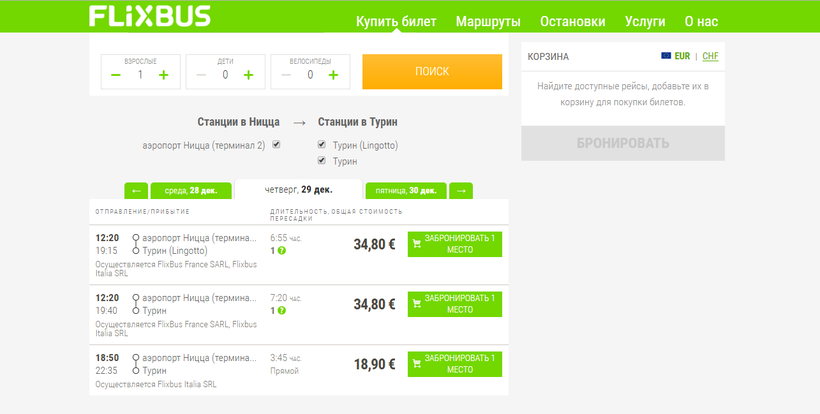Click the 18:50 departure time
This screenshot has height=414, width=820.
click(x=107, y=358)
